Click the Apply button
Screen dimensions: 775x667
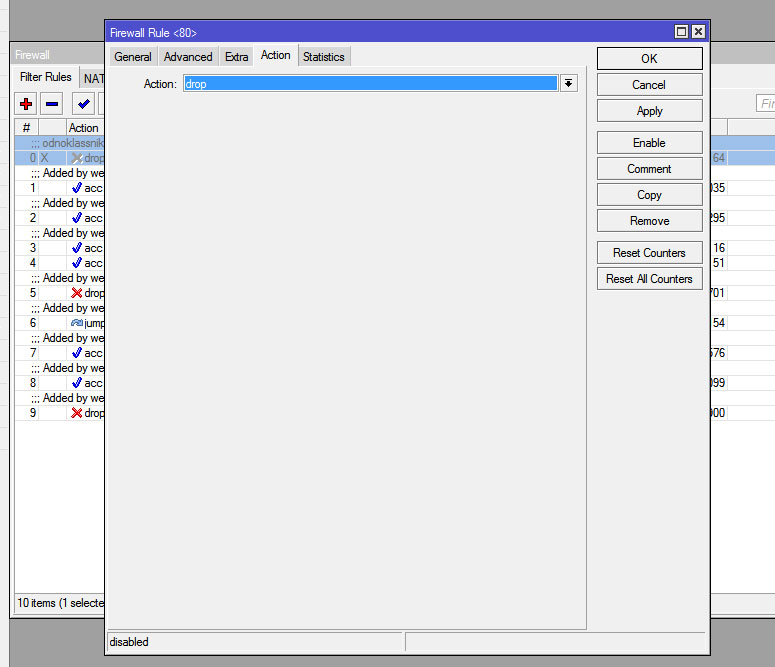649,111
